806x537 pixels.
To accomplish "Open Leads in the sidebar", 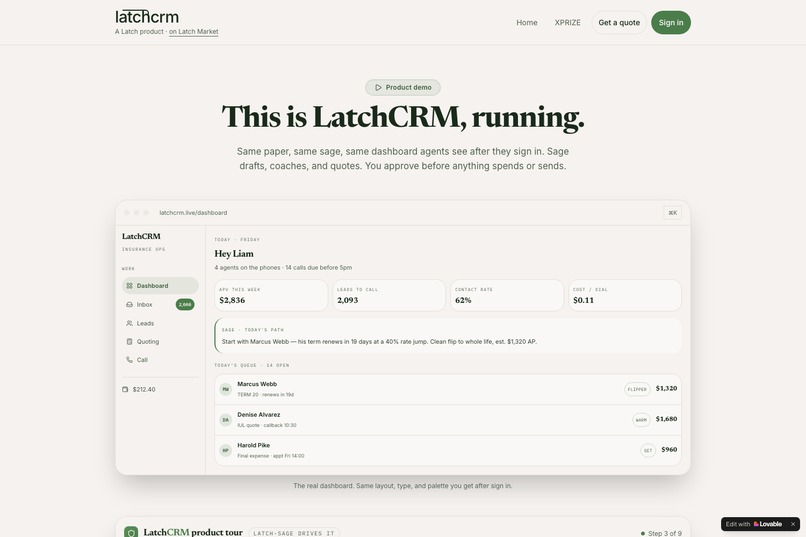I will point(160,323).
